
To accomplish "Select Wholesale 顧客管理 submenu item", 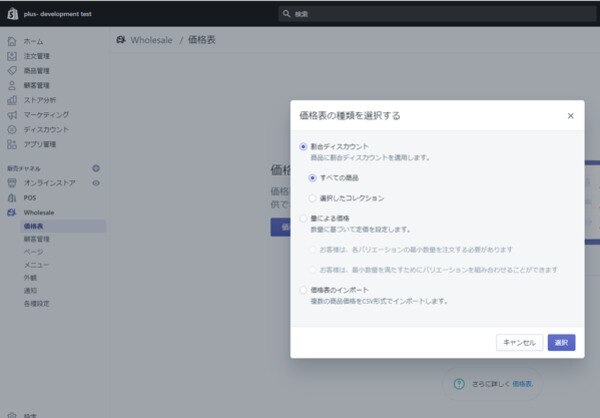I will [x=37, y=239].
